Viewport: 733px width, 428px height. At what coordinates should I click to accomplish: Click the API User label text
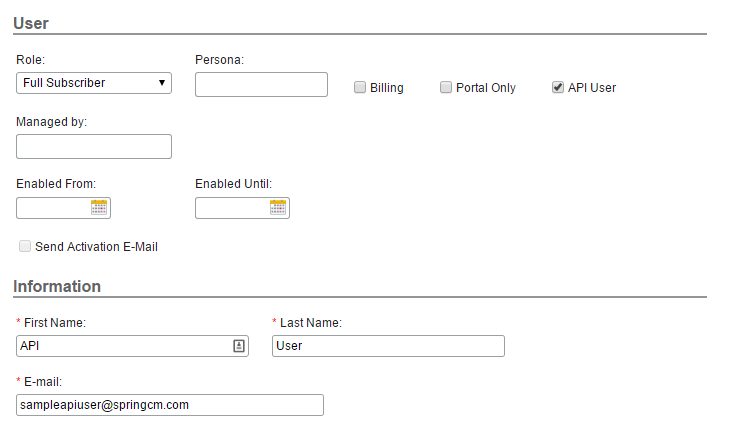[x=592, y=88]
